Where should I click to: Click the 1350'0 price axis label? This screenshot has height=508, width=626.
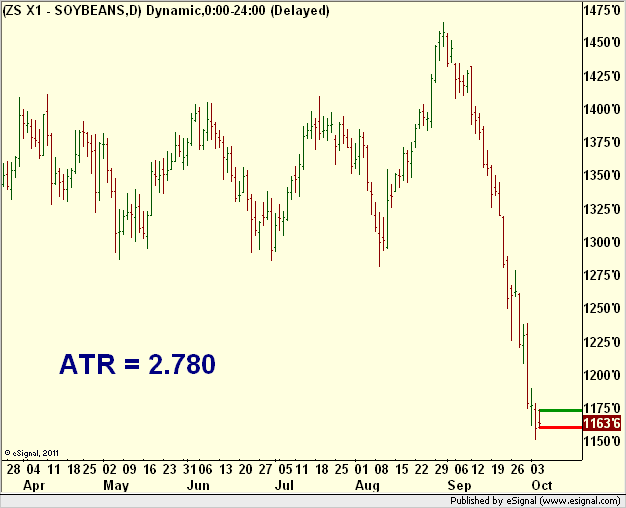[x=603, y=175]
